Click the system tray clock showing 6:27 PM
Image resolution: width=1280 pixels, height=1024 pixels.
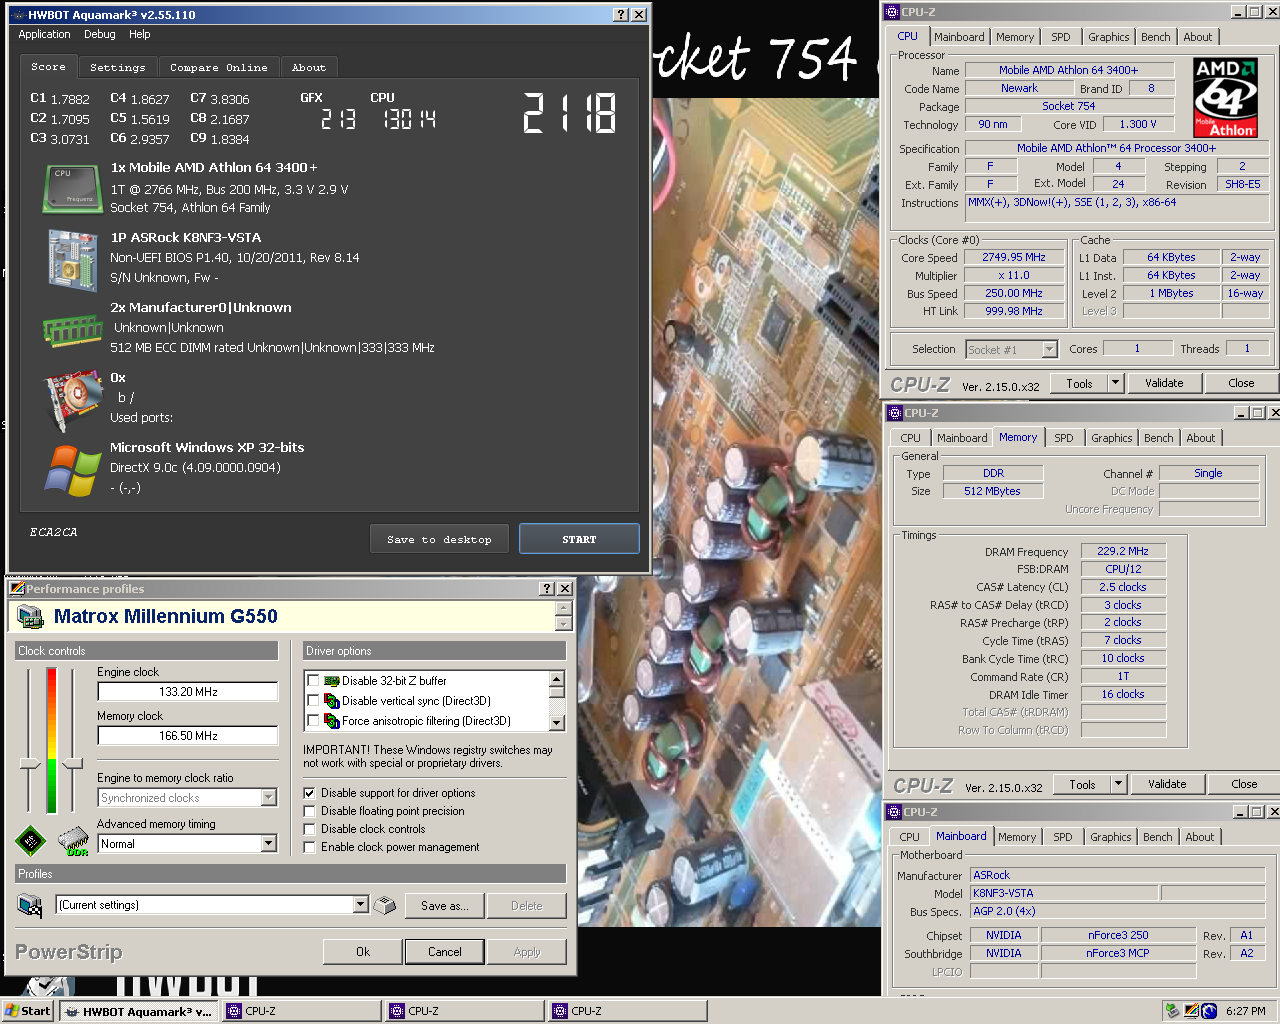(1246, 1011)
